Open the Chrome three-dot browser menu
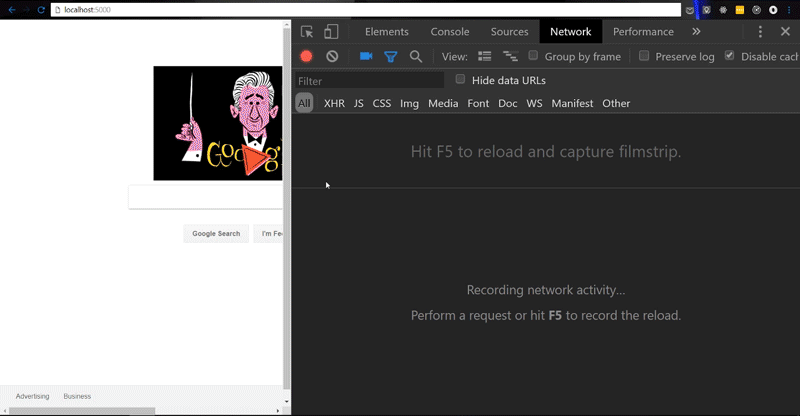Viewport: 800px width, 416px height. pyautogui.click(x=789, y=10)
